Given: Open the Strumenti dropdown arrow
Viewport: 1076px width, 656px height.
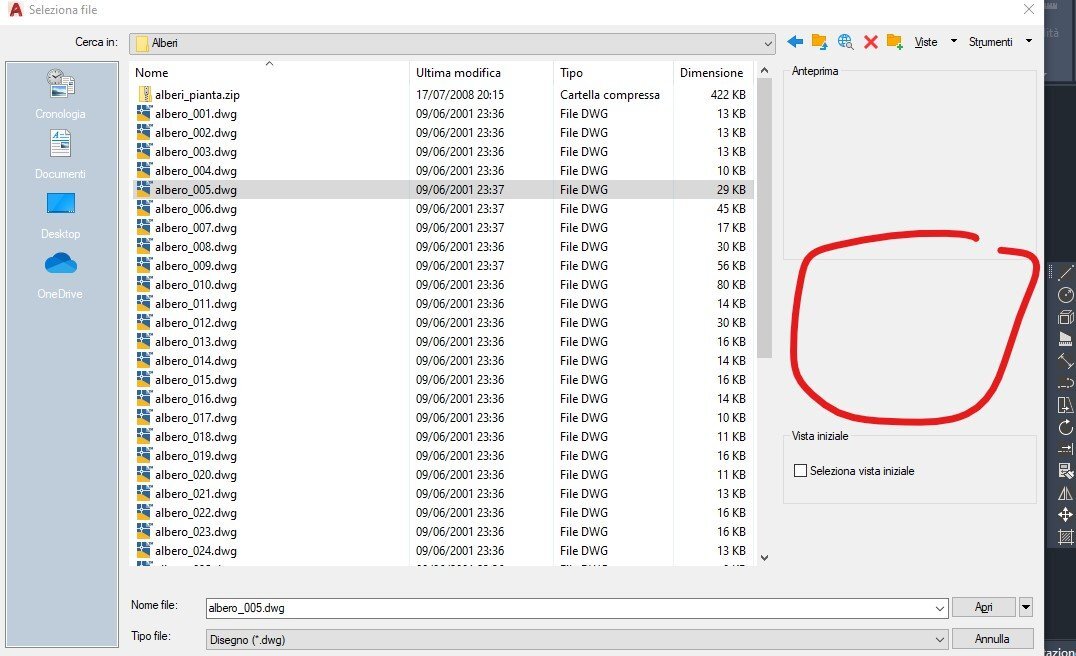Looking at the screenshot, I should (1029, 42).
